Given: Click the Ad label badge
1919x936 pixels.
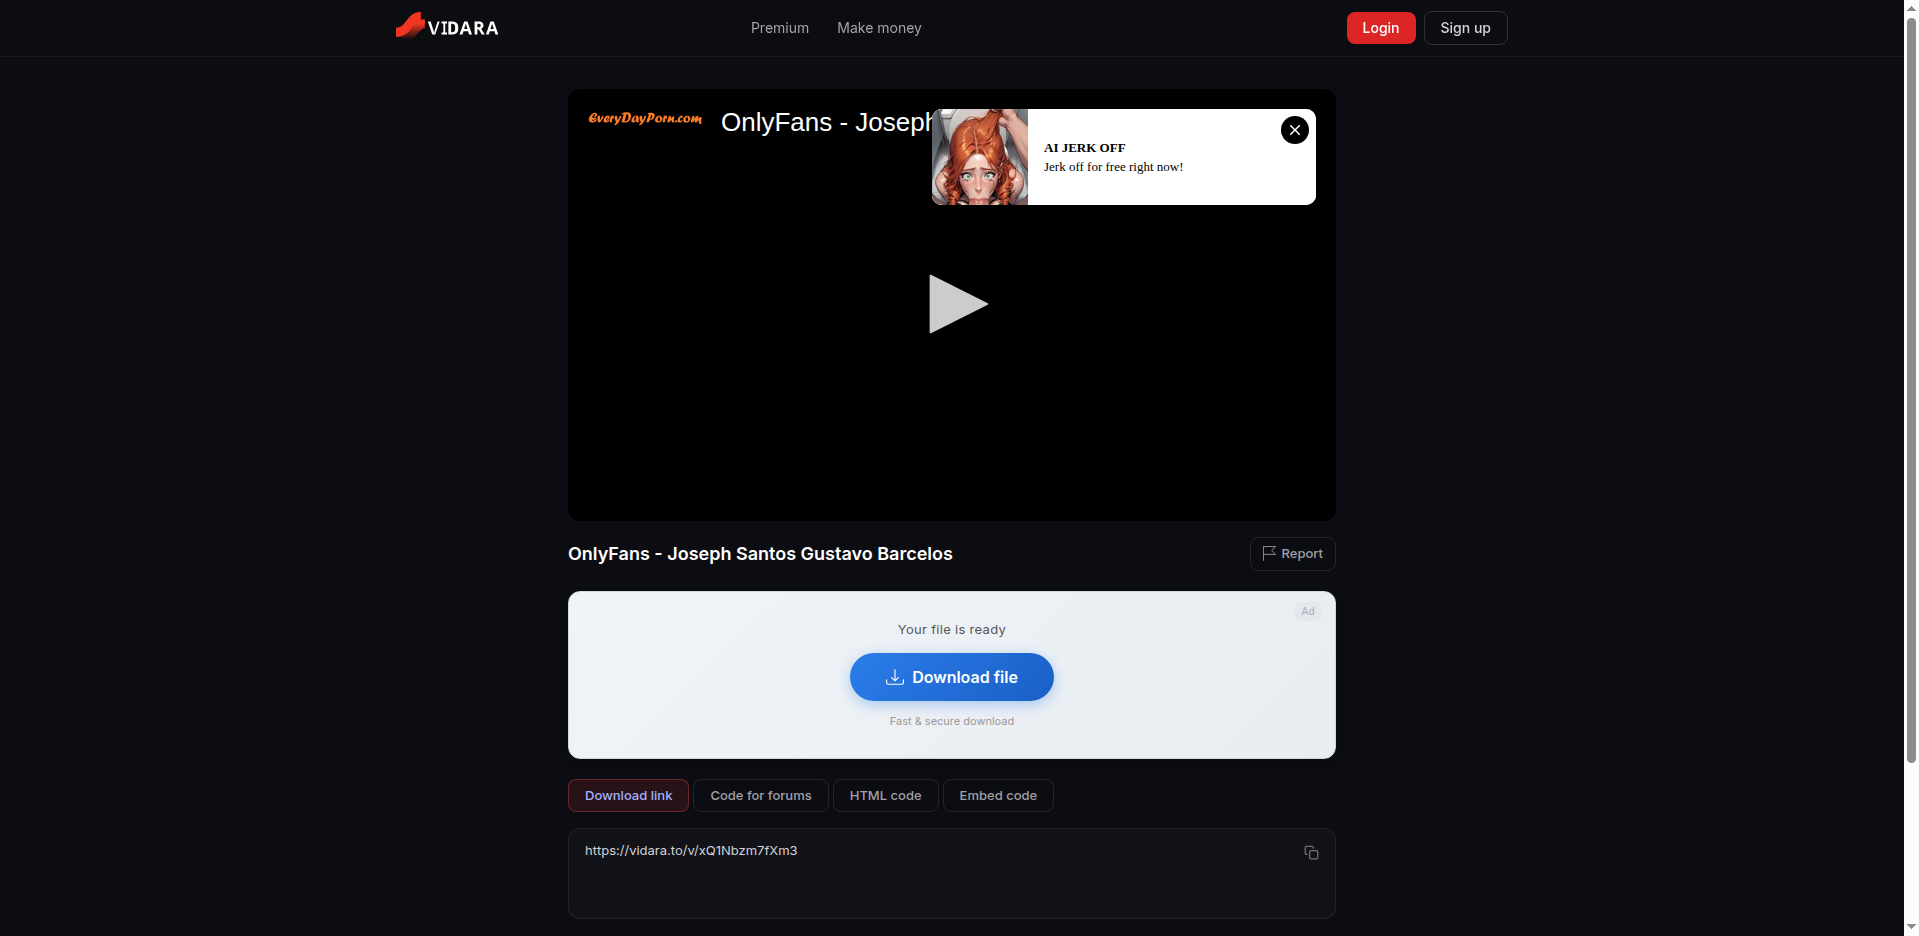Looking at the screenshot, I should coord(1307,611).
